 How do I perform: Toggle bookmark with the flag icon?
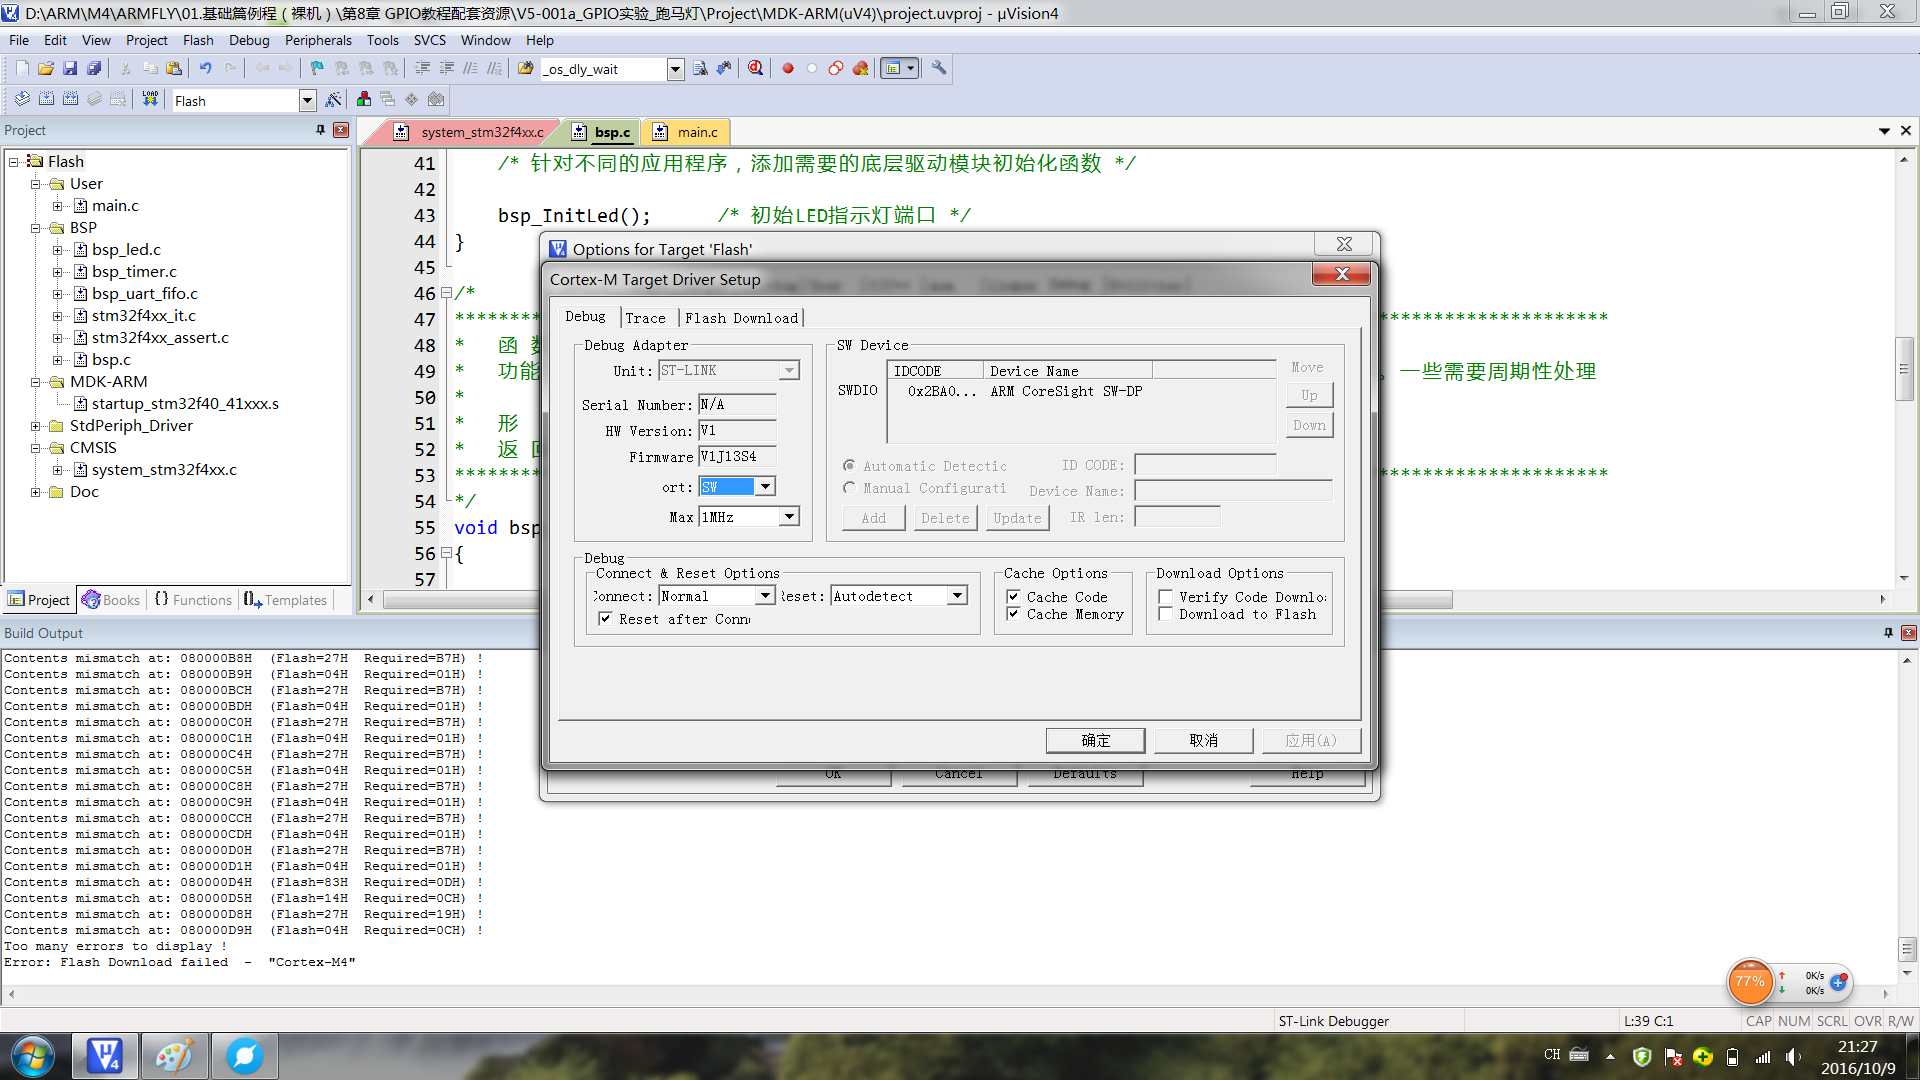click(317, 68)
